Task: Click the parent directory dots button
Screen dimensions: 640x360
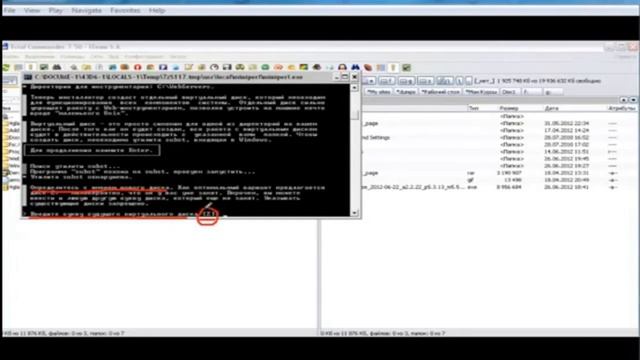Action: coord(469,81)
